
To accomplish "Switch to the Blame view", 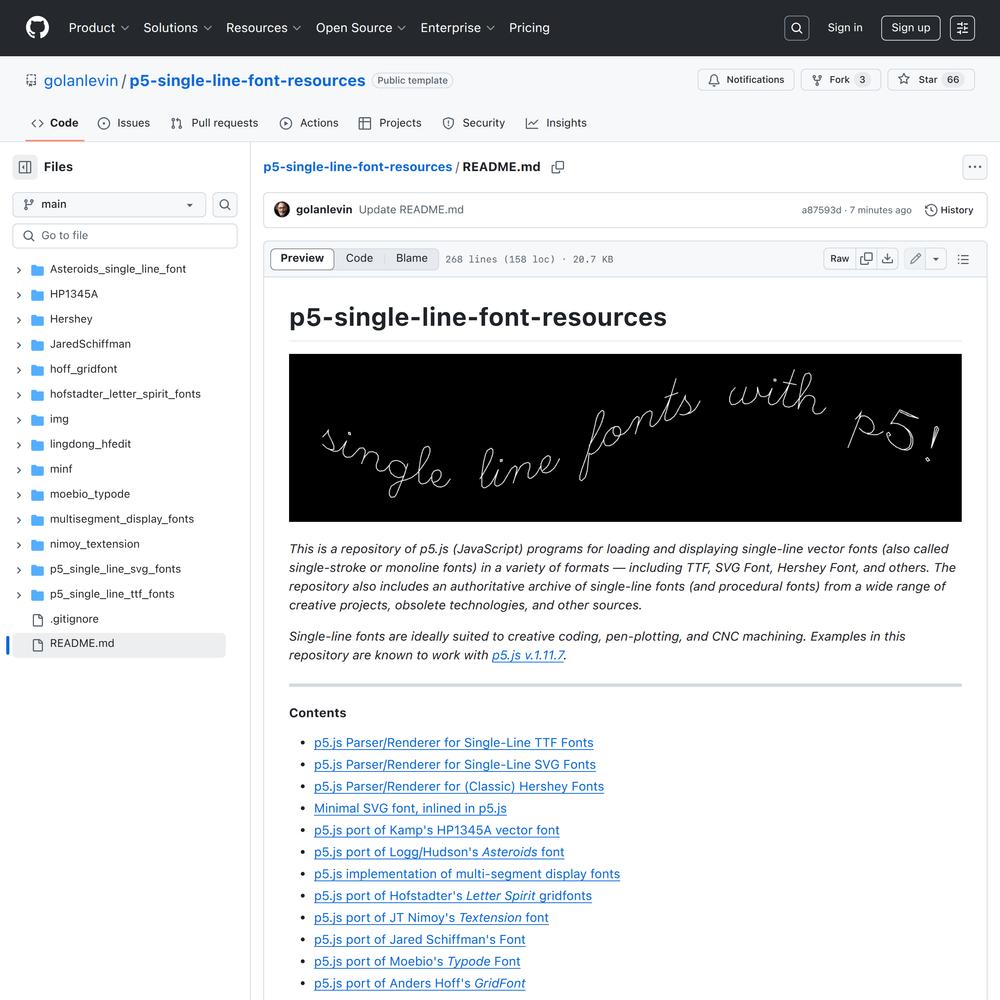I will [x=412, y=259].
